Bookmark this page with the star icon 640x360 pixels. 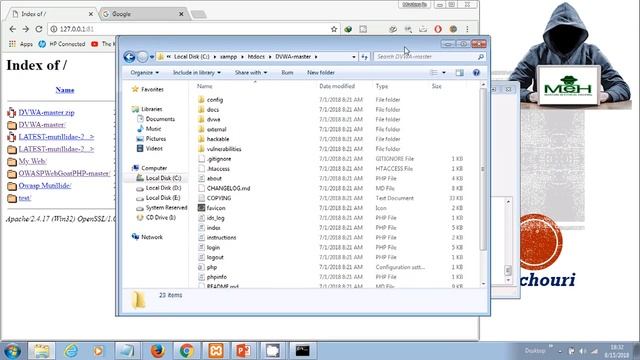(334, 29)
